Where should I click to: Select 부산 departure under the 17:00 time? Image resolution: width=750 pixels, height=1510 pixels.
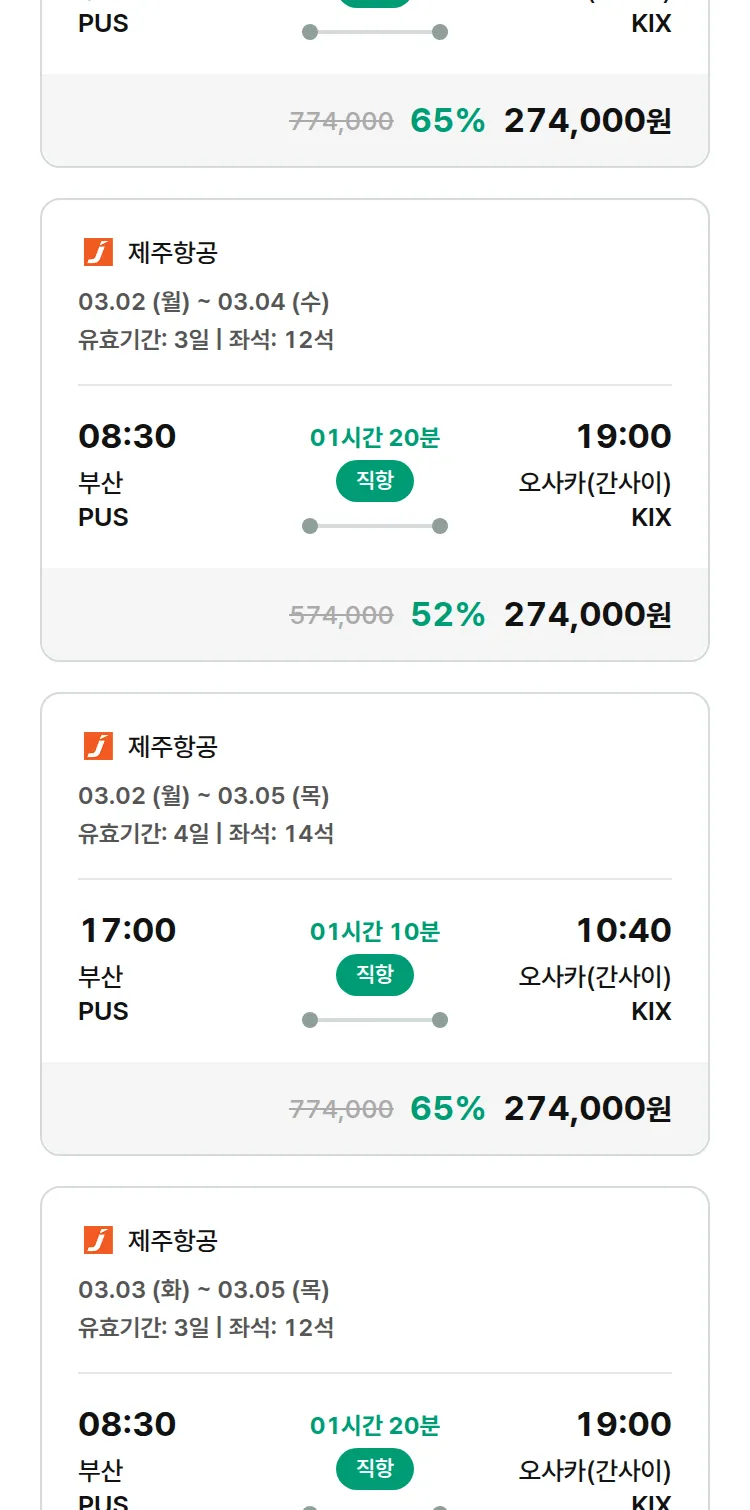click(100, 976)
